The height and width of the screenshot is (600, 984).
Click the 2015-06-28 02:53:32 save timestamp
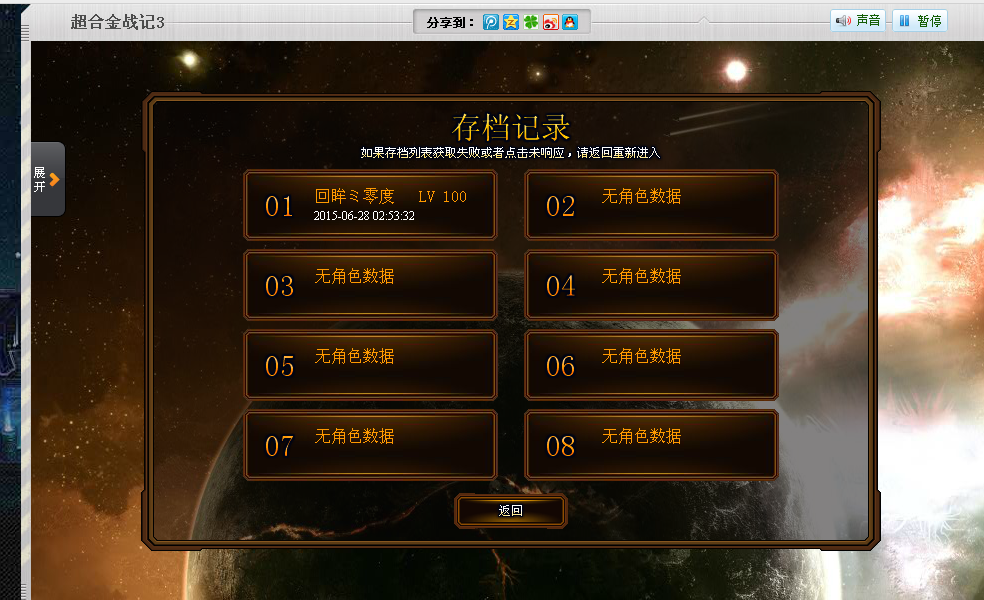[x=364, y=216]
